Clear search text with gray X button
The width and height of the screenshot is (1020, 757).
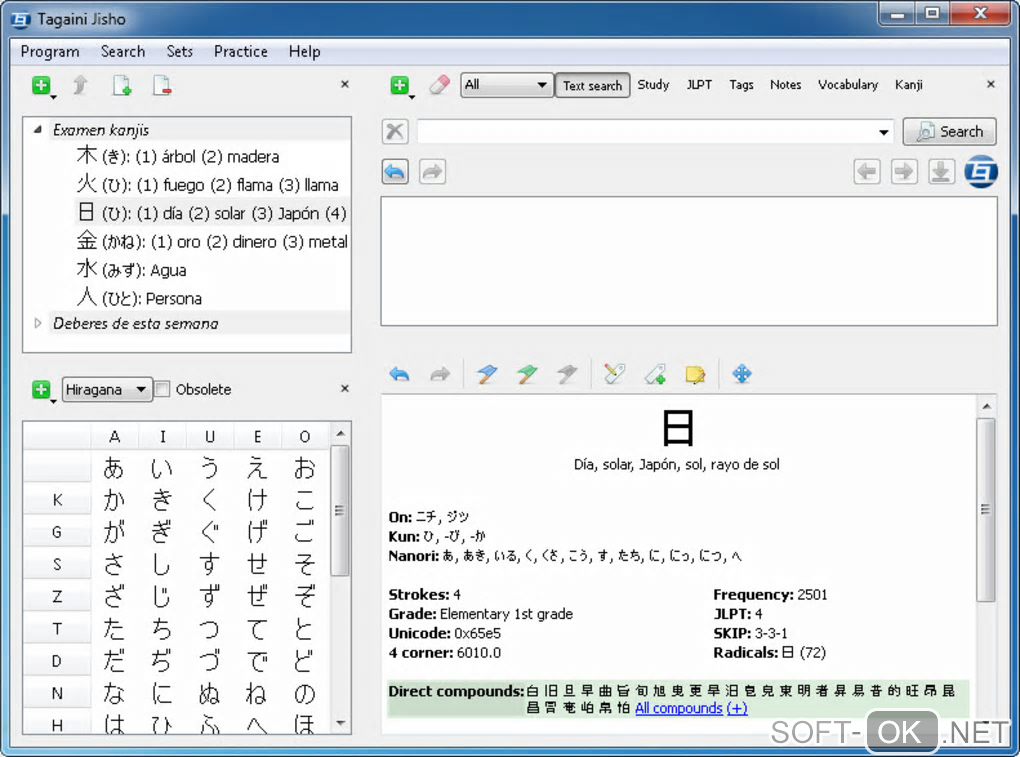(x=395, y=131)
